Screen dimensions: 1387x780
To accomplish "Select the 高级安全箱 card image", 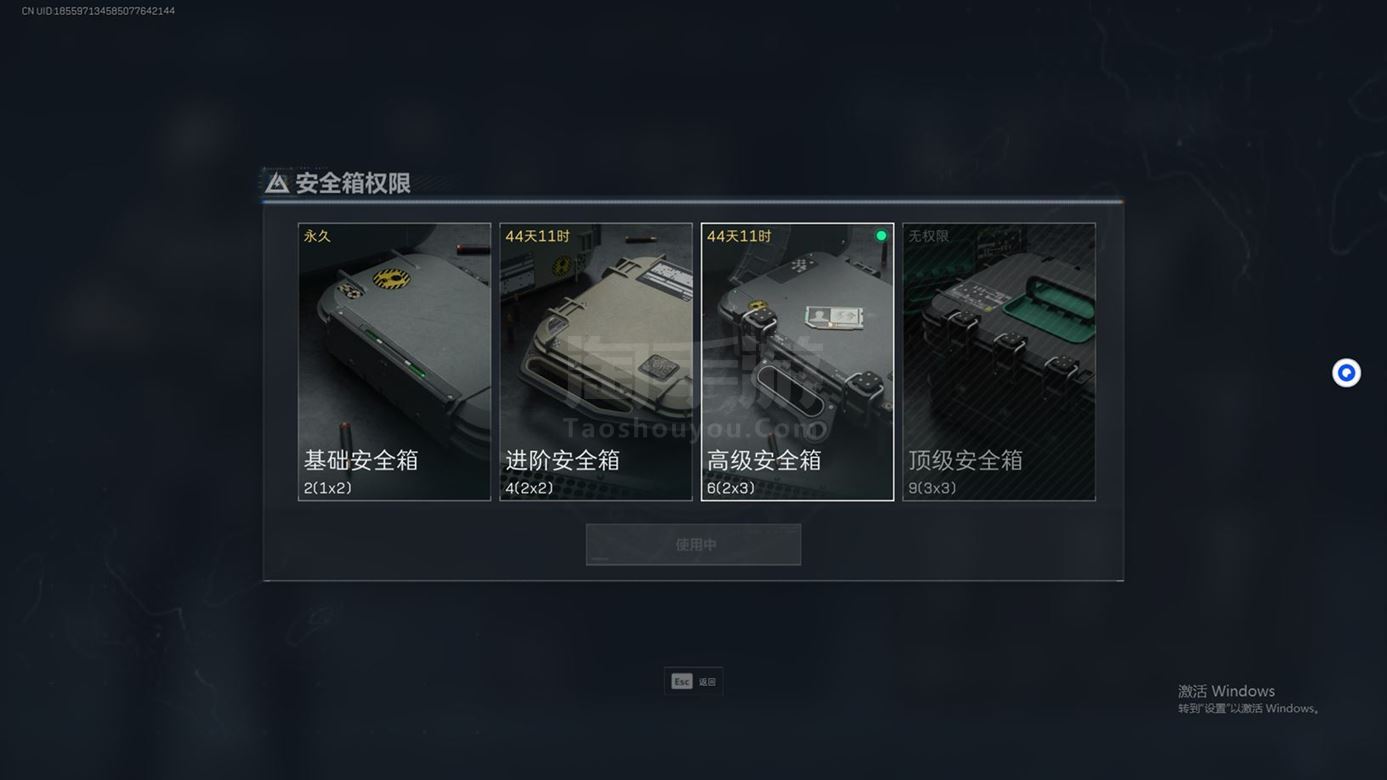I will coord(797,361).
